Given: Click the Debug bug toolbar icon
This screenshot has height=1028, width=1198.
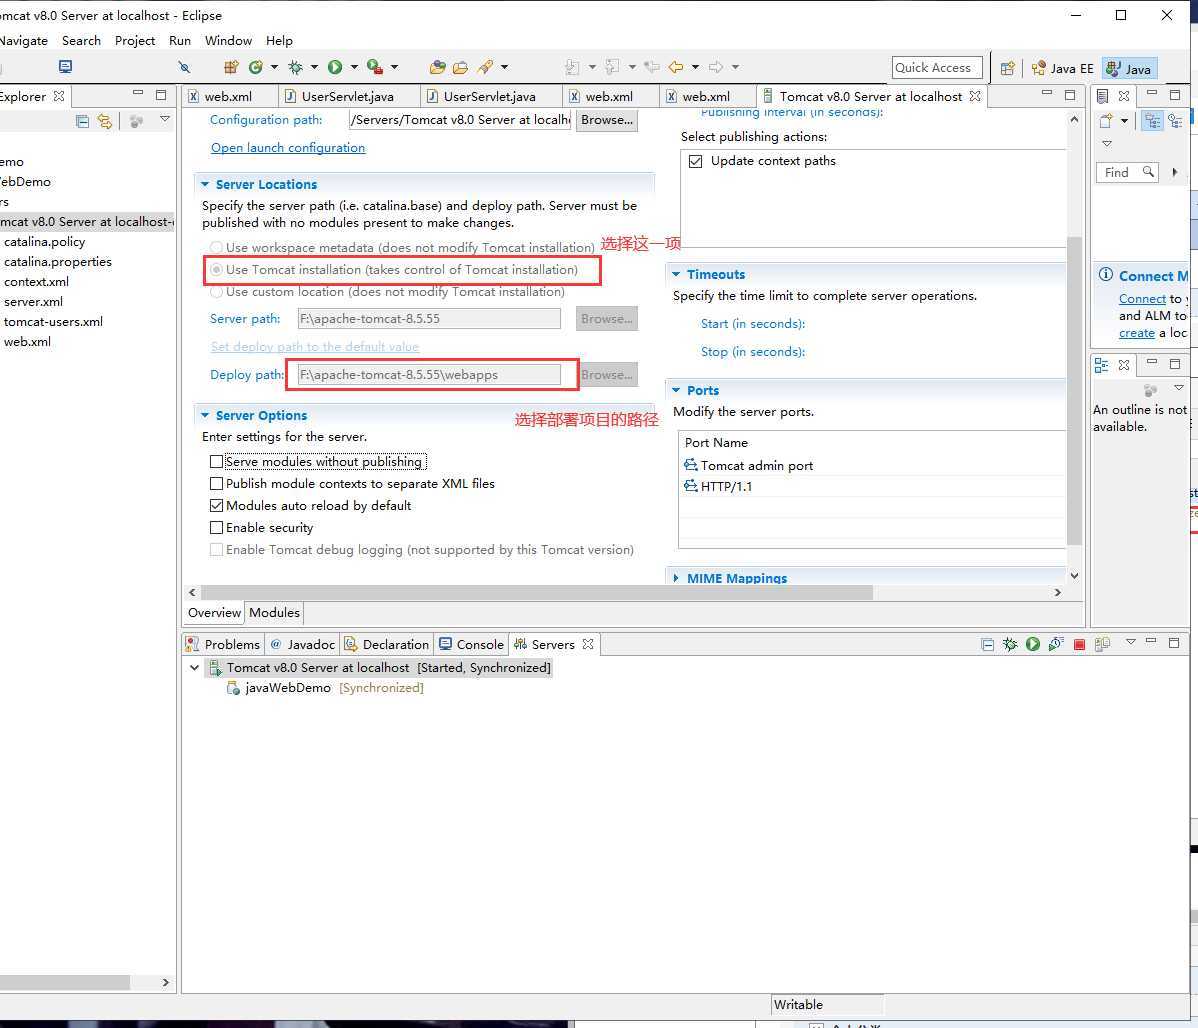Looking at the screenshot, I should tap(295, 67).
